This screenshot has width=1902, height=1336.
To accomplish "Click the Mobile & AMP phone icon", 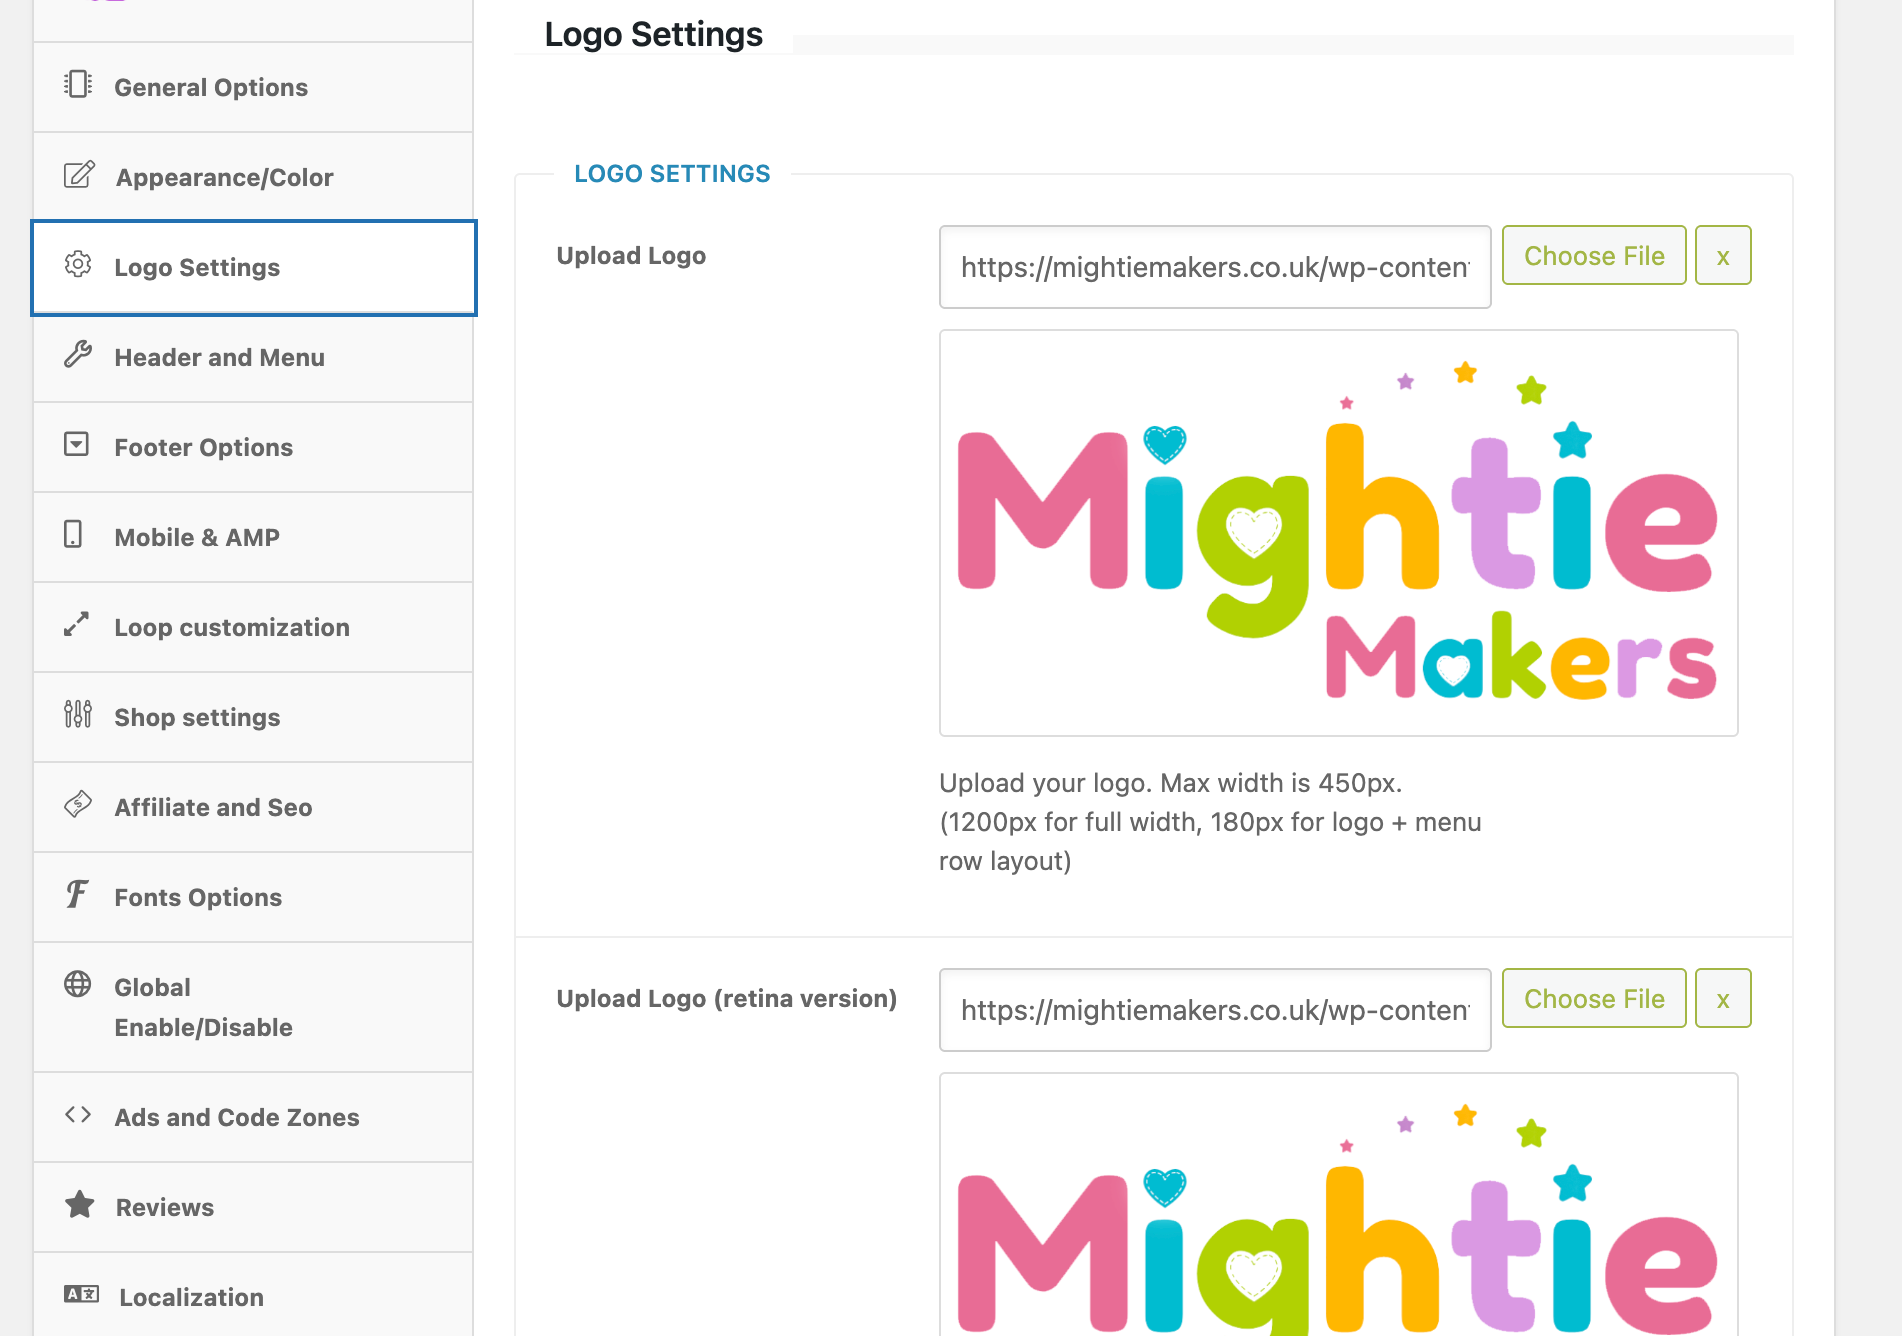I will (x=73, y=534).
